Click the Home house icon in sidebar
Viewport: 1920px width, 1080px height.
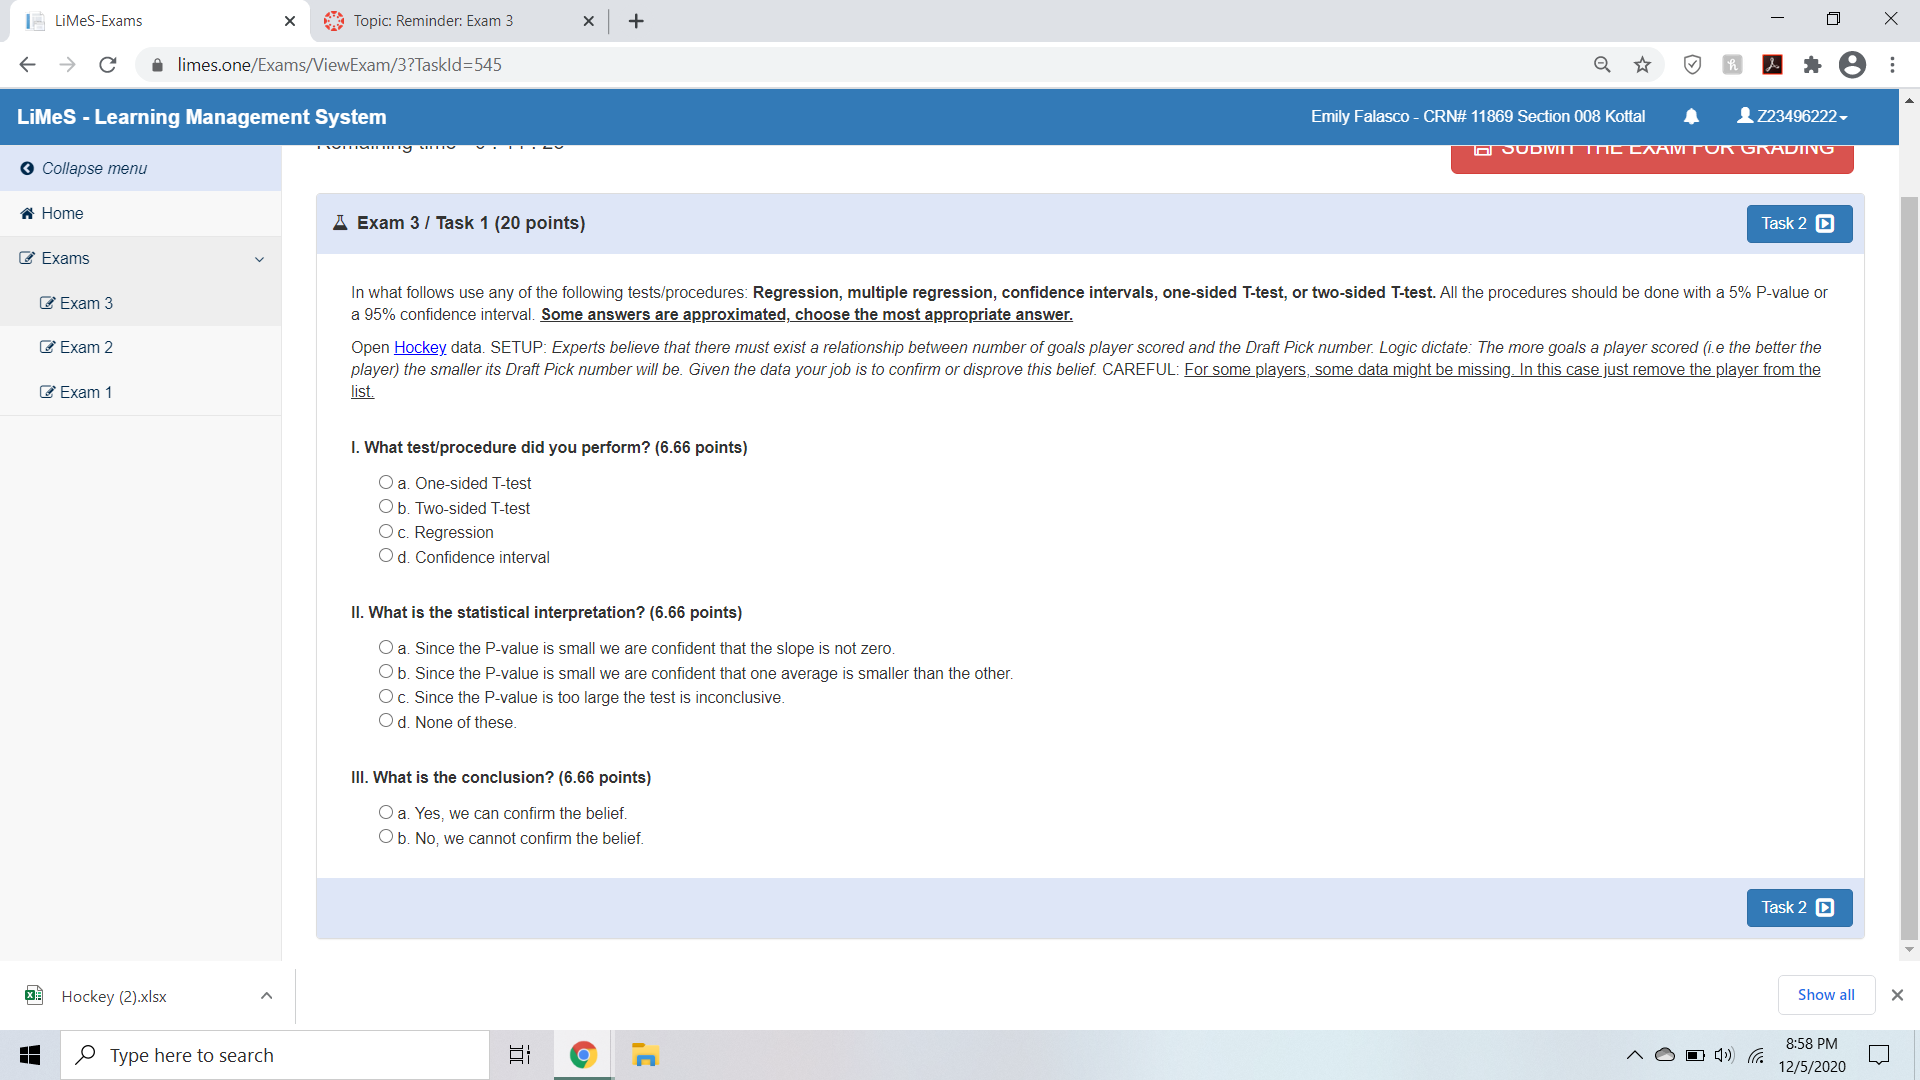27,213
